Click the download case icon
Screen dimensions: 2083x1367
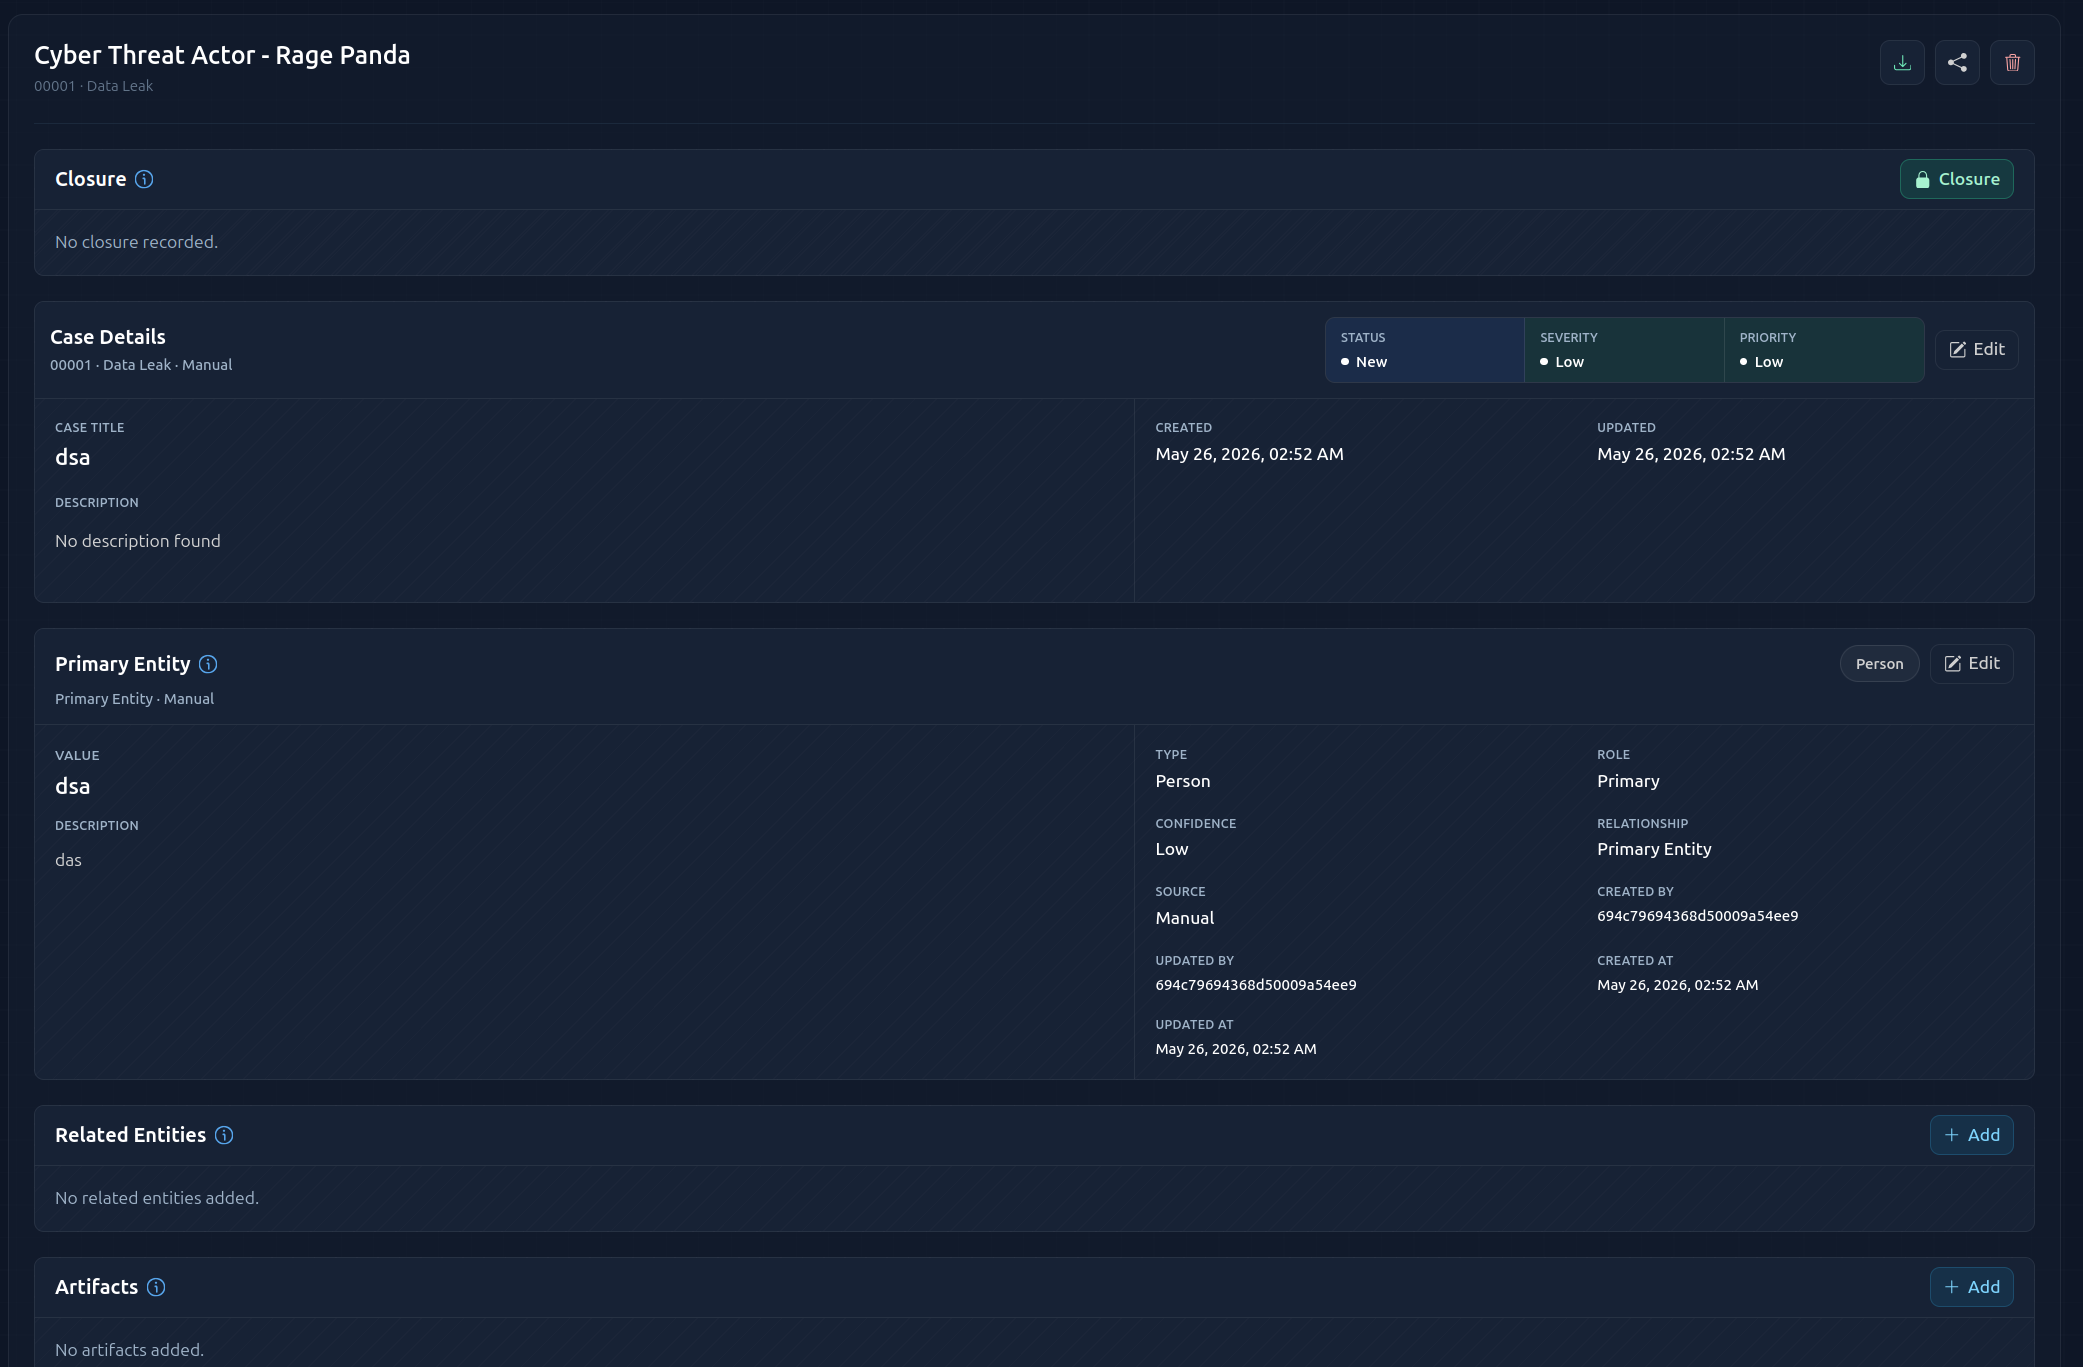[x=1902, y=62]
